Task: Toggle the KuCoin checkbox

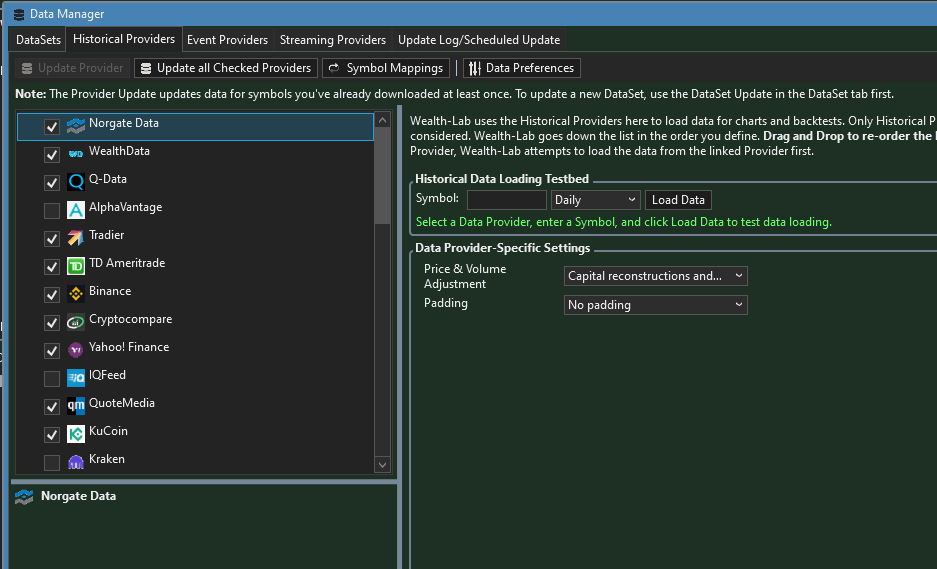Action: pyautogui.click(x=52, y=435)
